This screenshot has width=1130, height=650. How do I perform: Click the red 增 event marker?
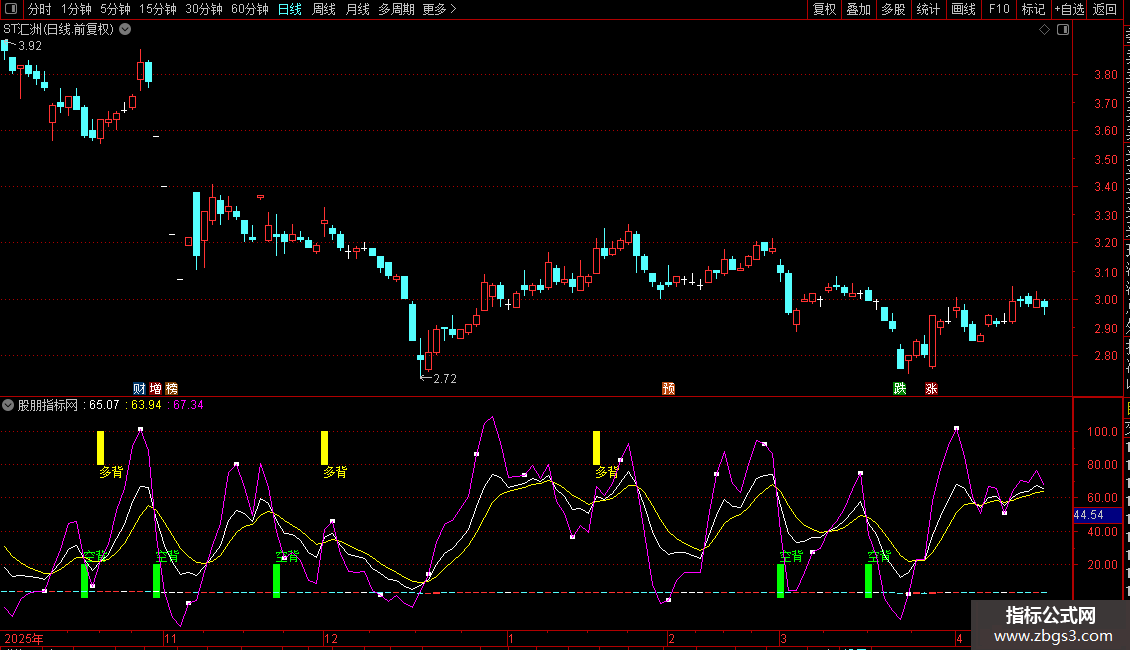click(155, 388)
